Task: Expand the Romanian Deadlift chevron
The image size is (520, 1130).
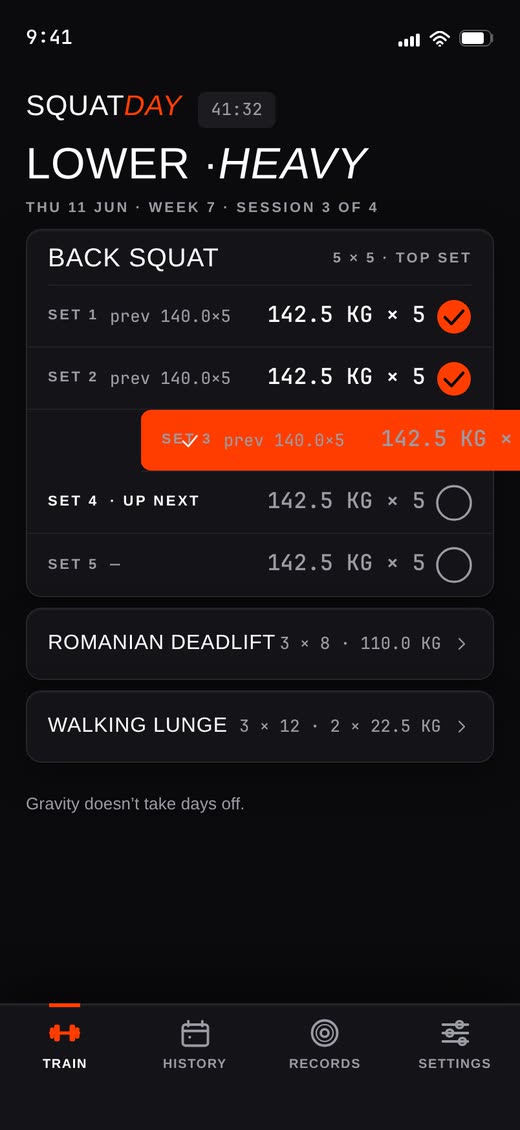Action: pyautogui.click(x=462, y=644)
